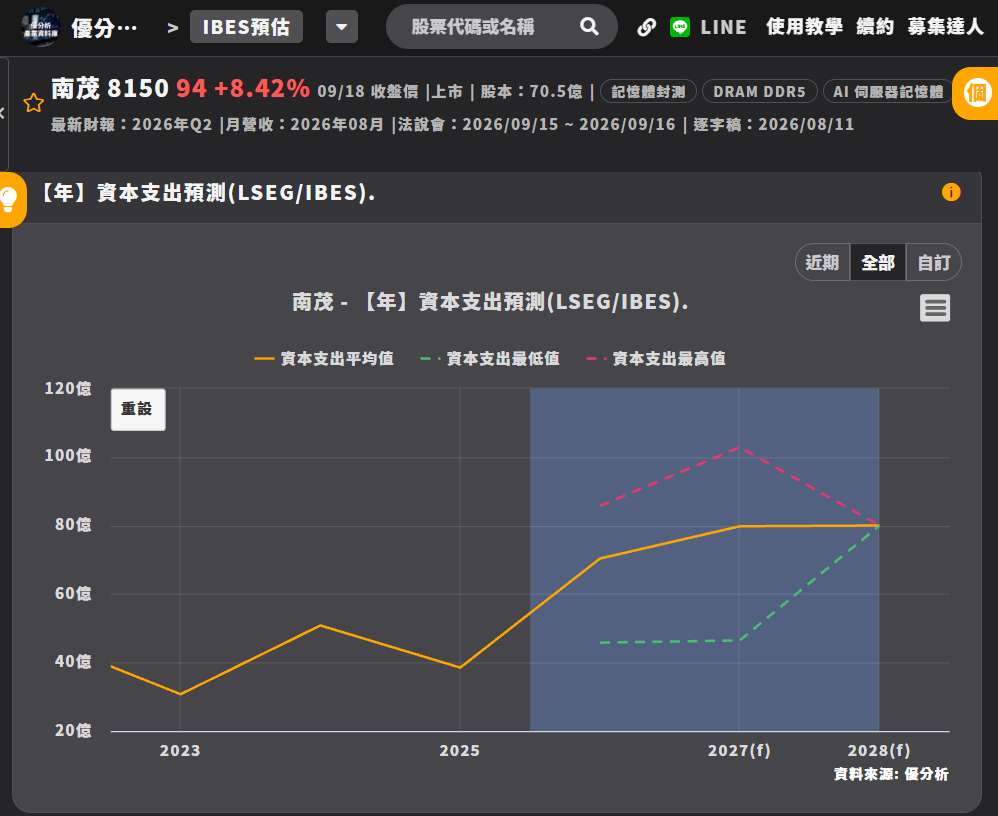Open the site logo avatar

[x=39, y=27]
